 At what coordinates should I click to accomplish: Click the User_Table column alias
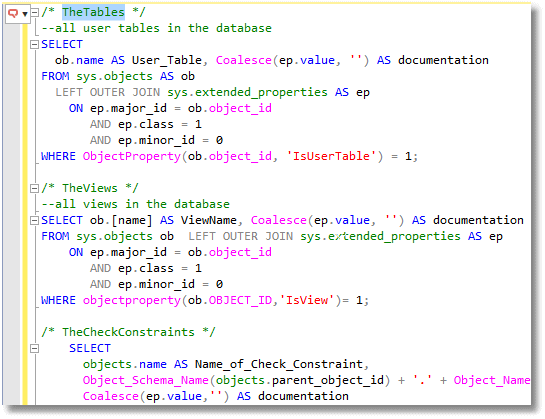(167, 61)
